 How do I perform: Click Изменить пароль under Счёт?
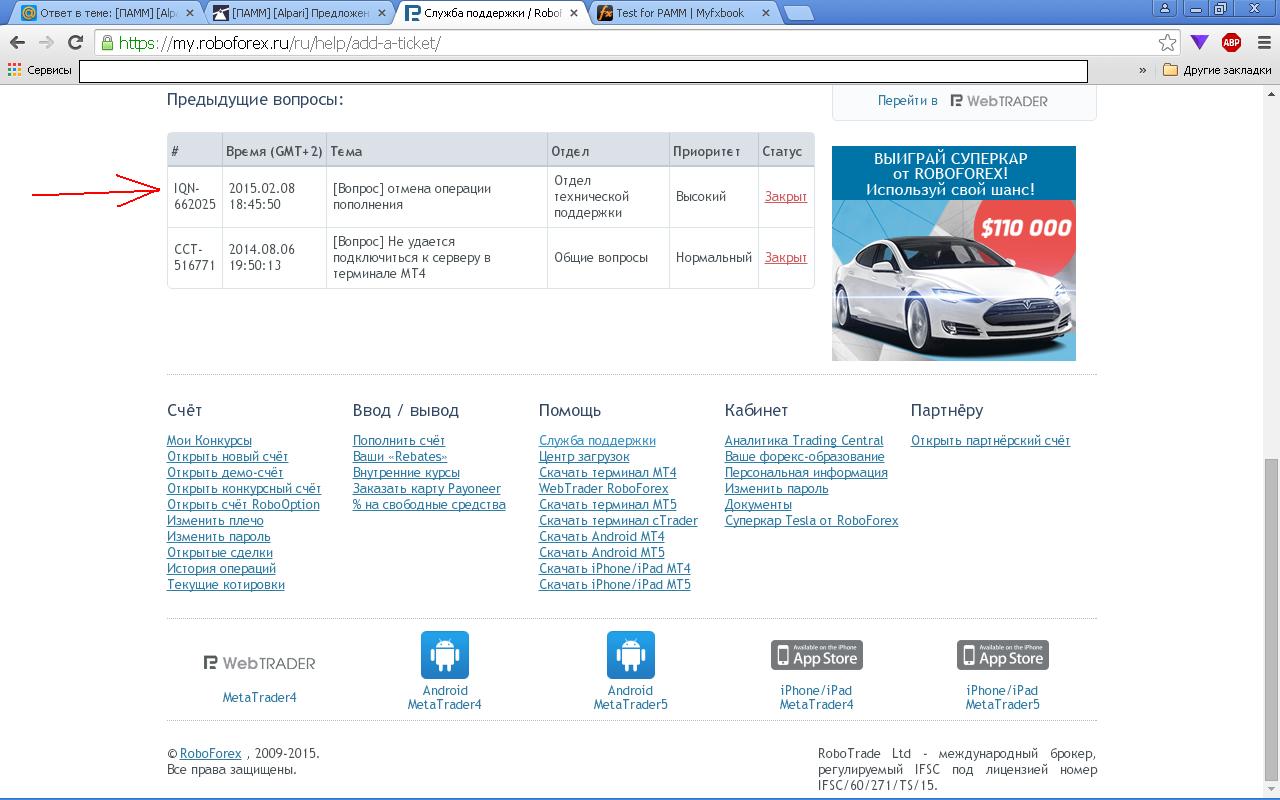[218, 537]
